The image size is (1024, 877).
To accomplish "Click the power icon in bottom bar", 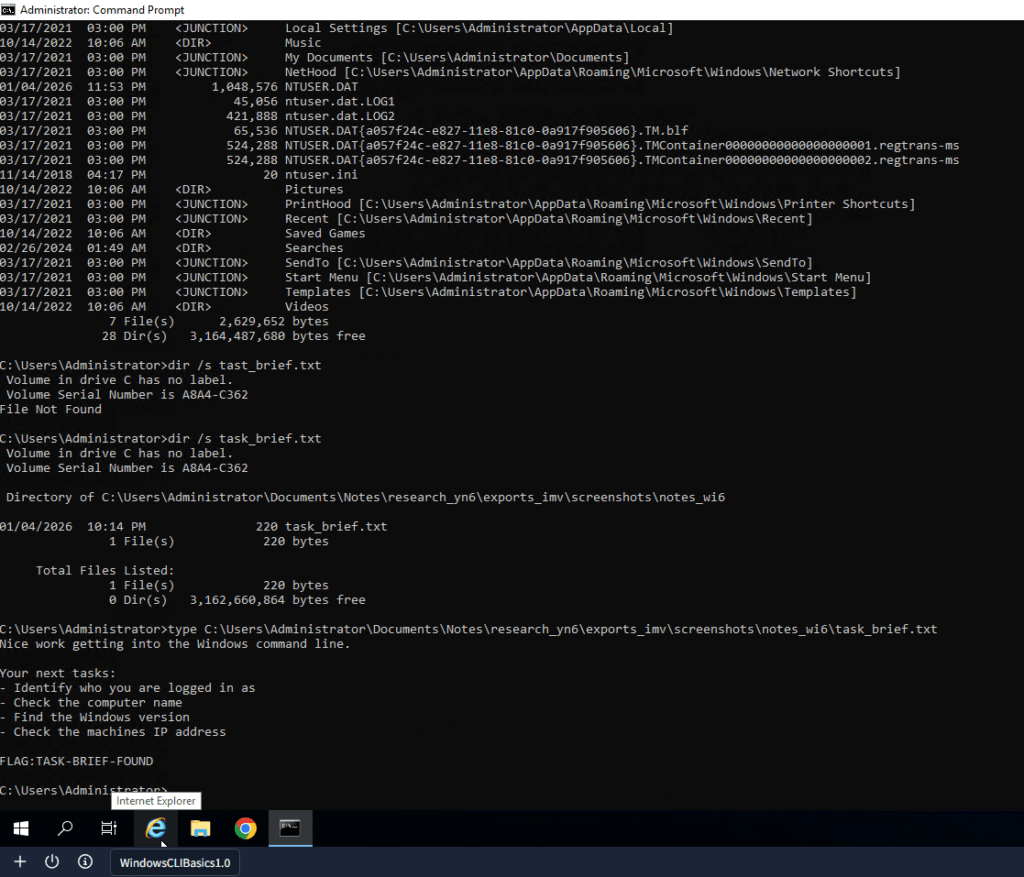I will click(52, 862).
